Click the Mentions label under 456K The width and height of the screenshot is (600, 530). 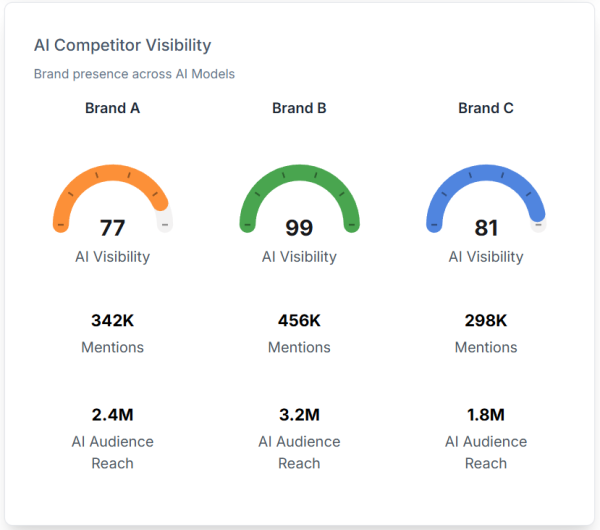tap(299, 347)
